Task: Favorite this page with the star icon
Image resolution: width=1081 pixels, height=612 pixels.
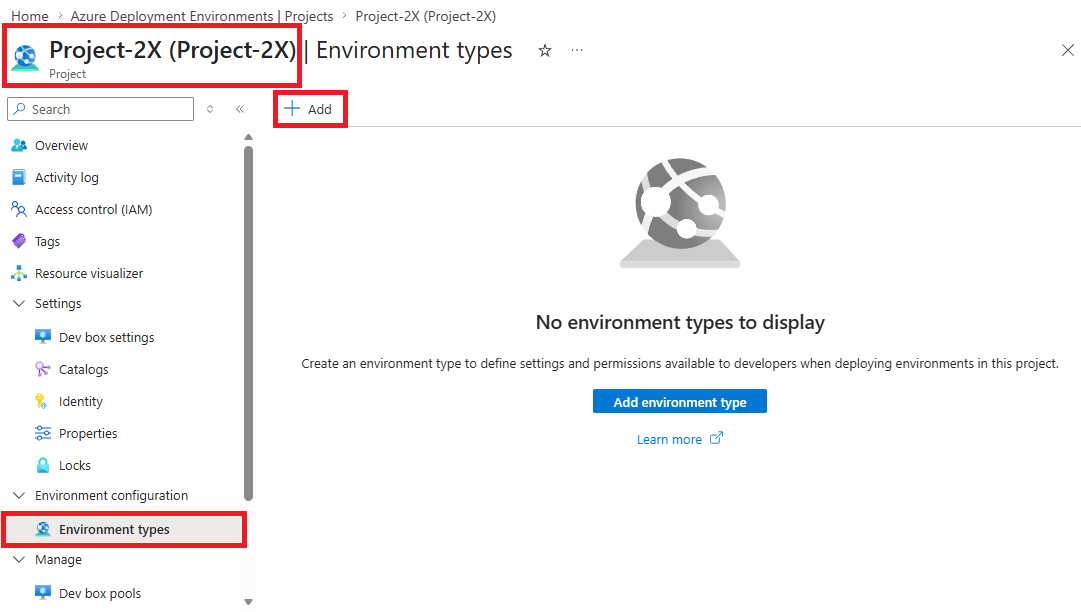Action: tap(545, 50)
